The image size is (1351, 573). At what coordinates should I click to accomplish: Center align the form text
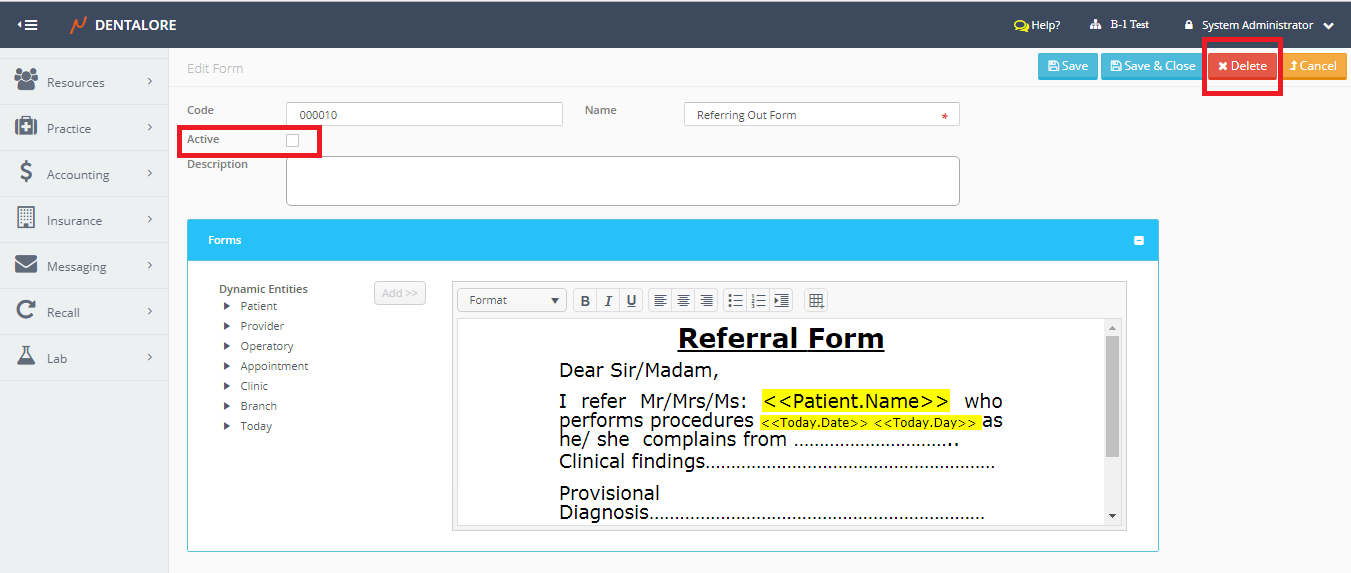683,301
